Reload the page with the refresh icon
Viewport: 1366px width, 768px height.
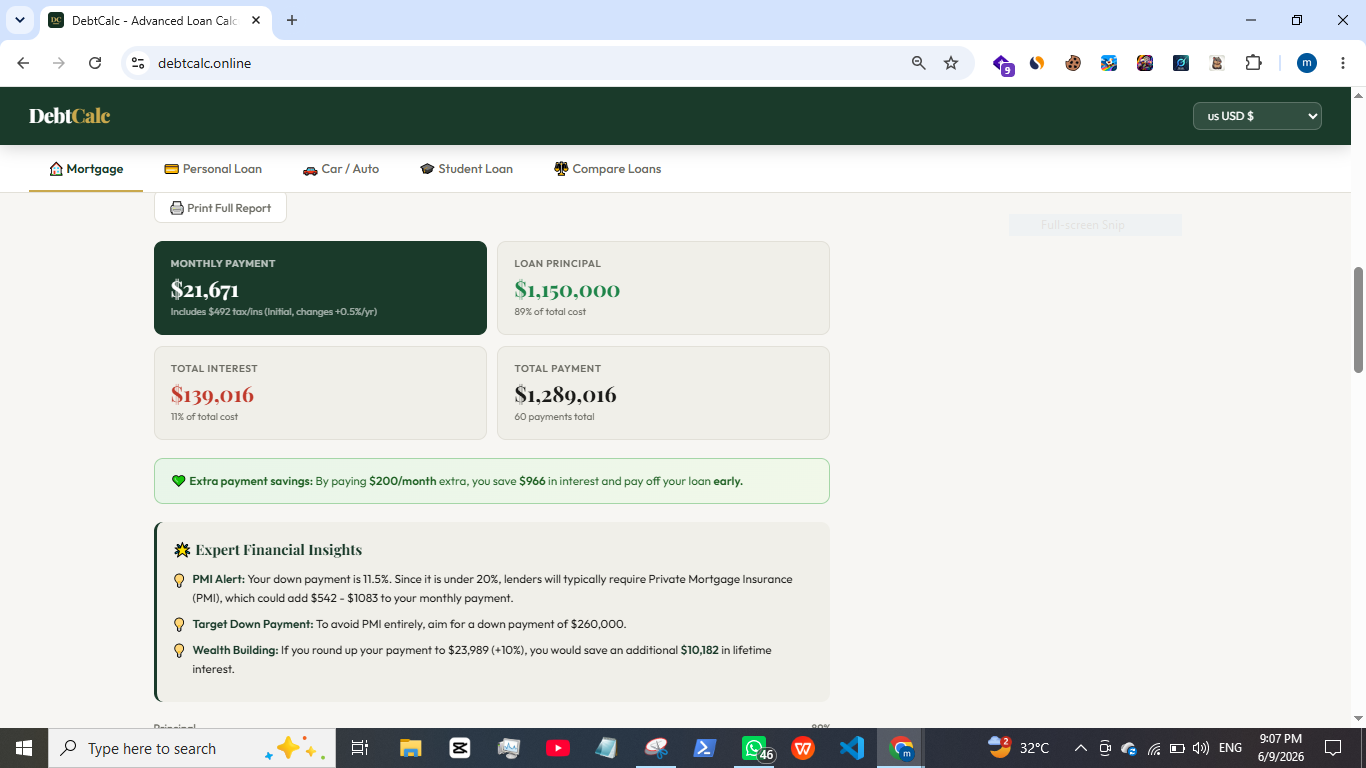click(x=95, y=63)
